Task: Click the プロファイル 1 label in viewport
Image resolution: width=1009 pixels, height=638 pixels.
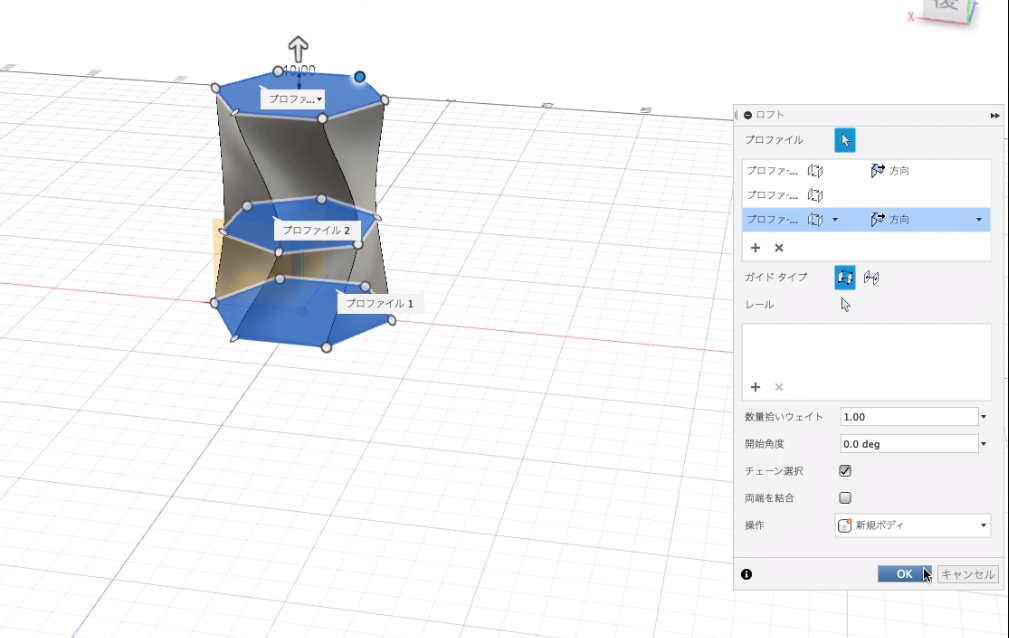Action: pos(380,303)
